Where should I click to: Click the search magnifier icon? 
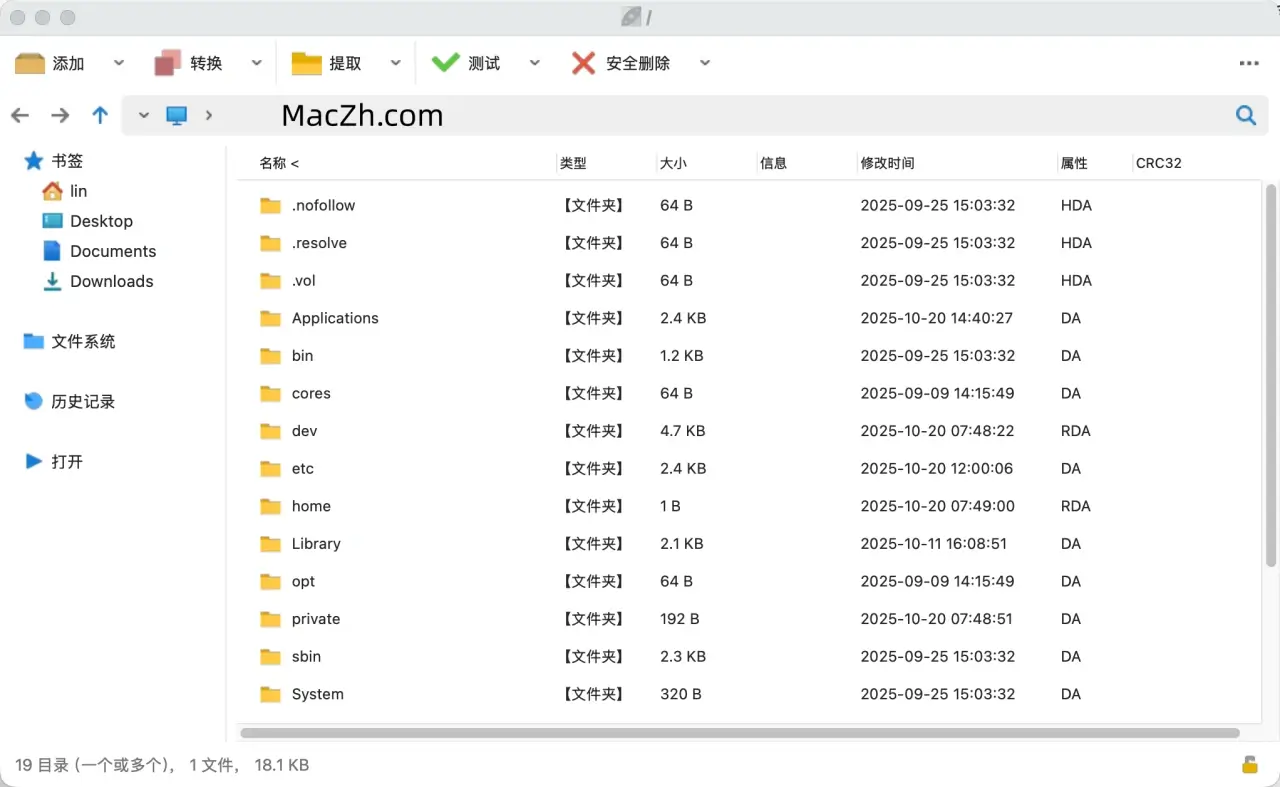(1245, 115)
